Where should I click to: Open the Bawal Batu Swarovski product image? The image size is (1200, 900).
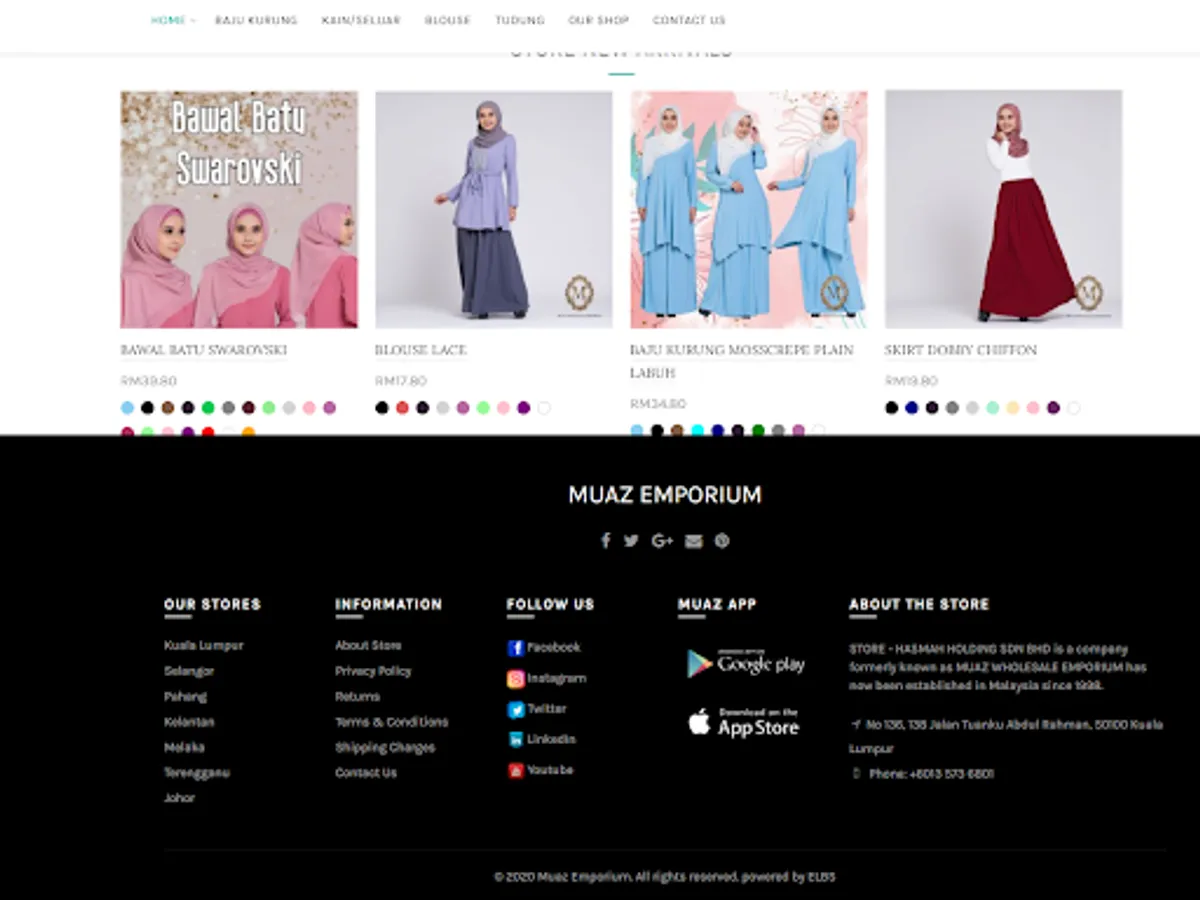coord(239,210)
